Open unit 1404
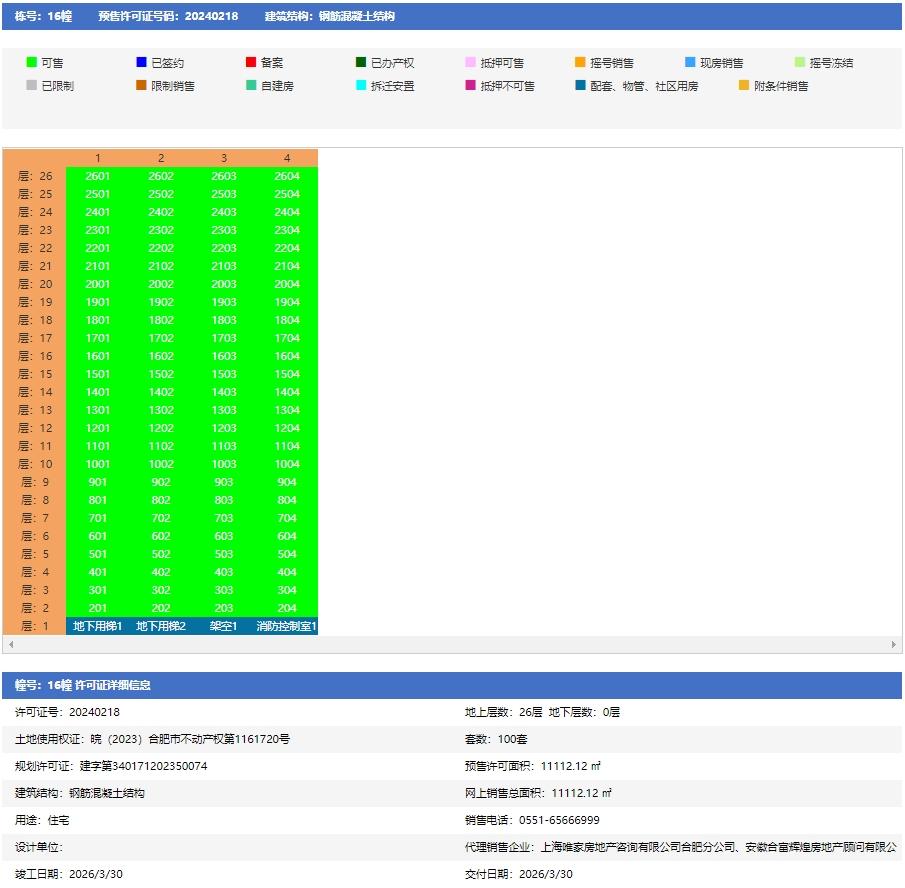Viewport: 905px width, 888px height. tap(287, 392)
